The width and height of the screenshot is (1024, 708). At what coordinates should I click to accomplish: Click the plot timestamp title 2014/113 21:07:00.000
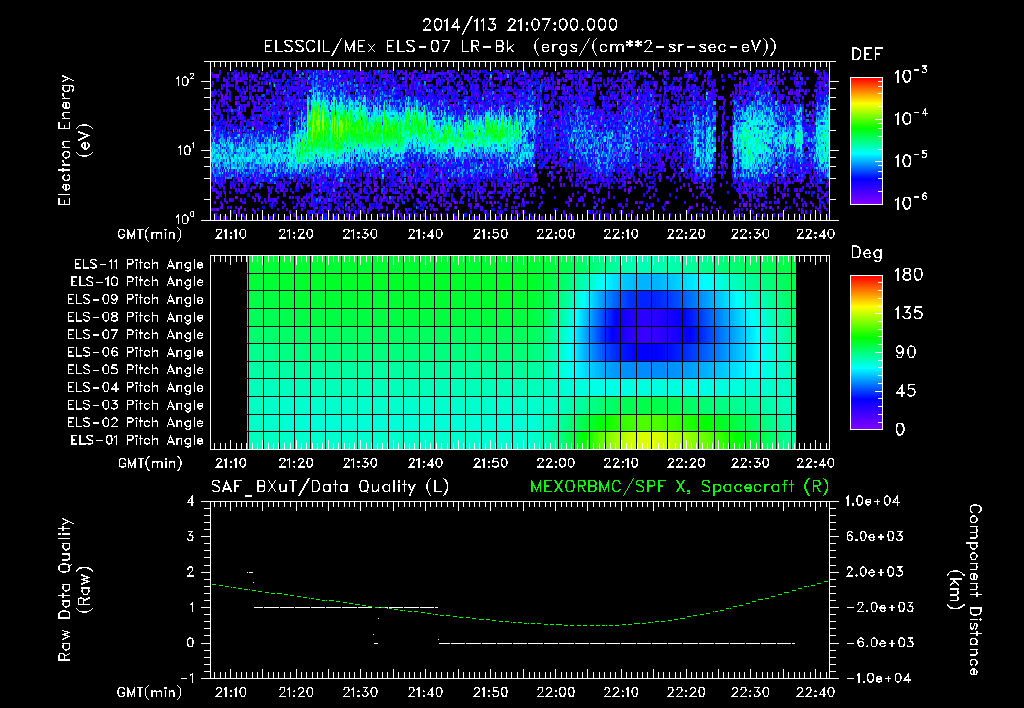519,25
